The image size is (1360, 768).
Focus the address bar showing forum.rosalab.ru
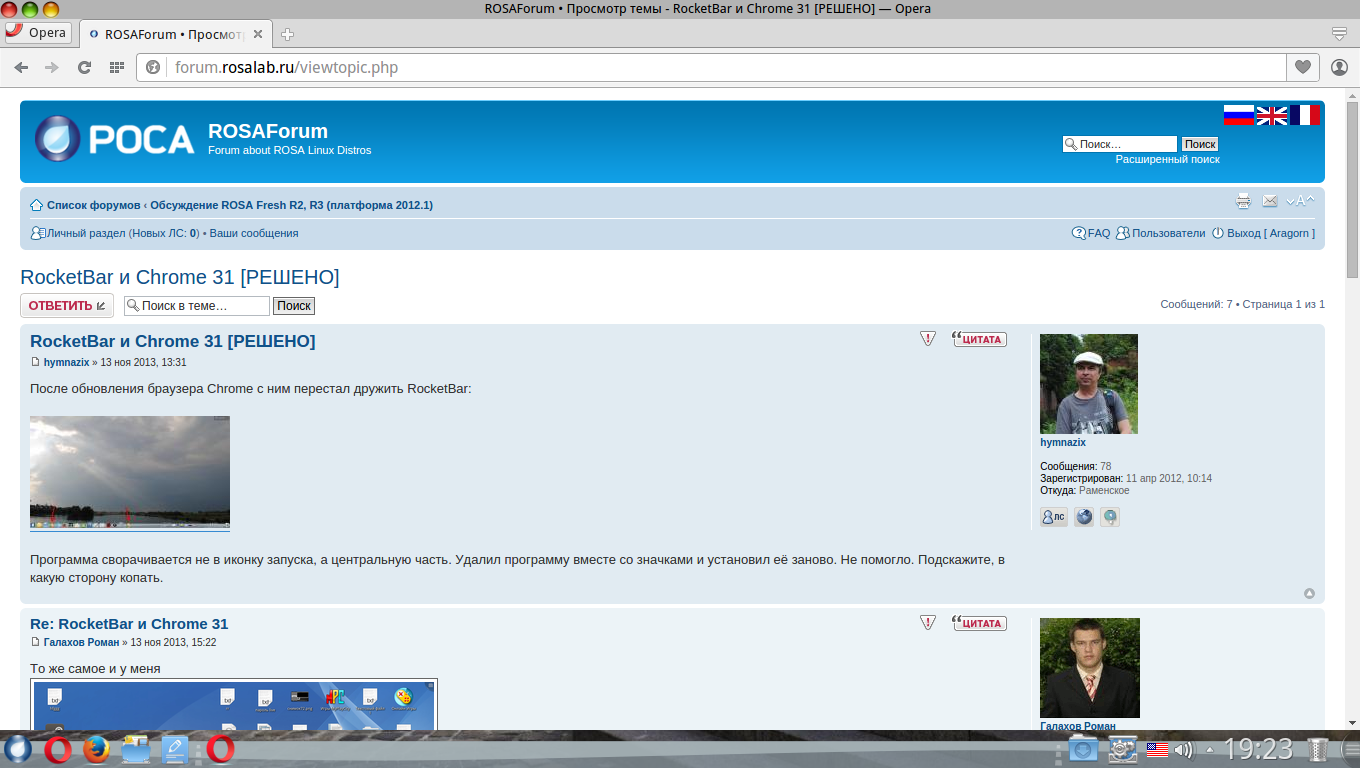click(x=712, y=67)
